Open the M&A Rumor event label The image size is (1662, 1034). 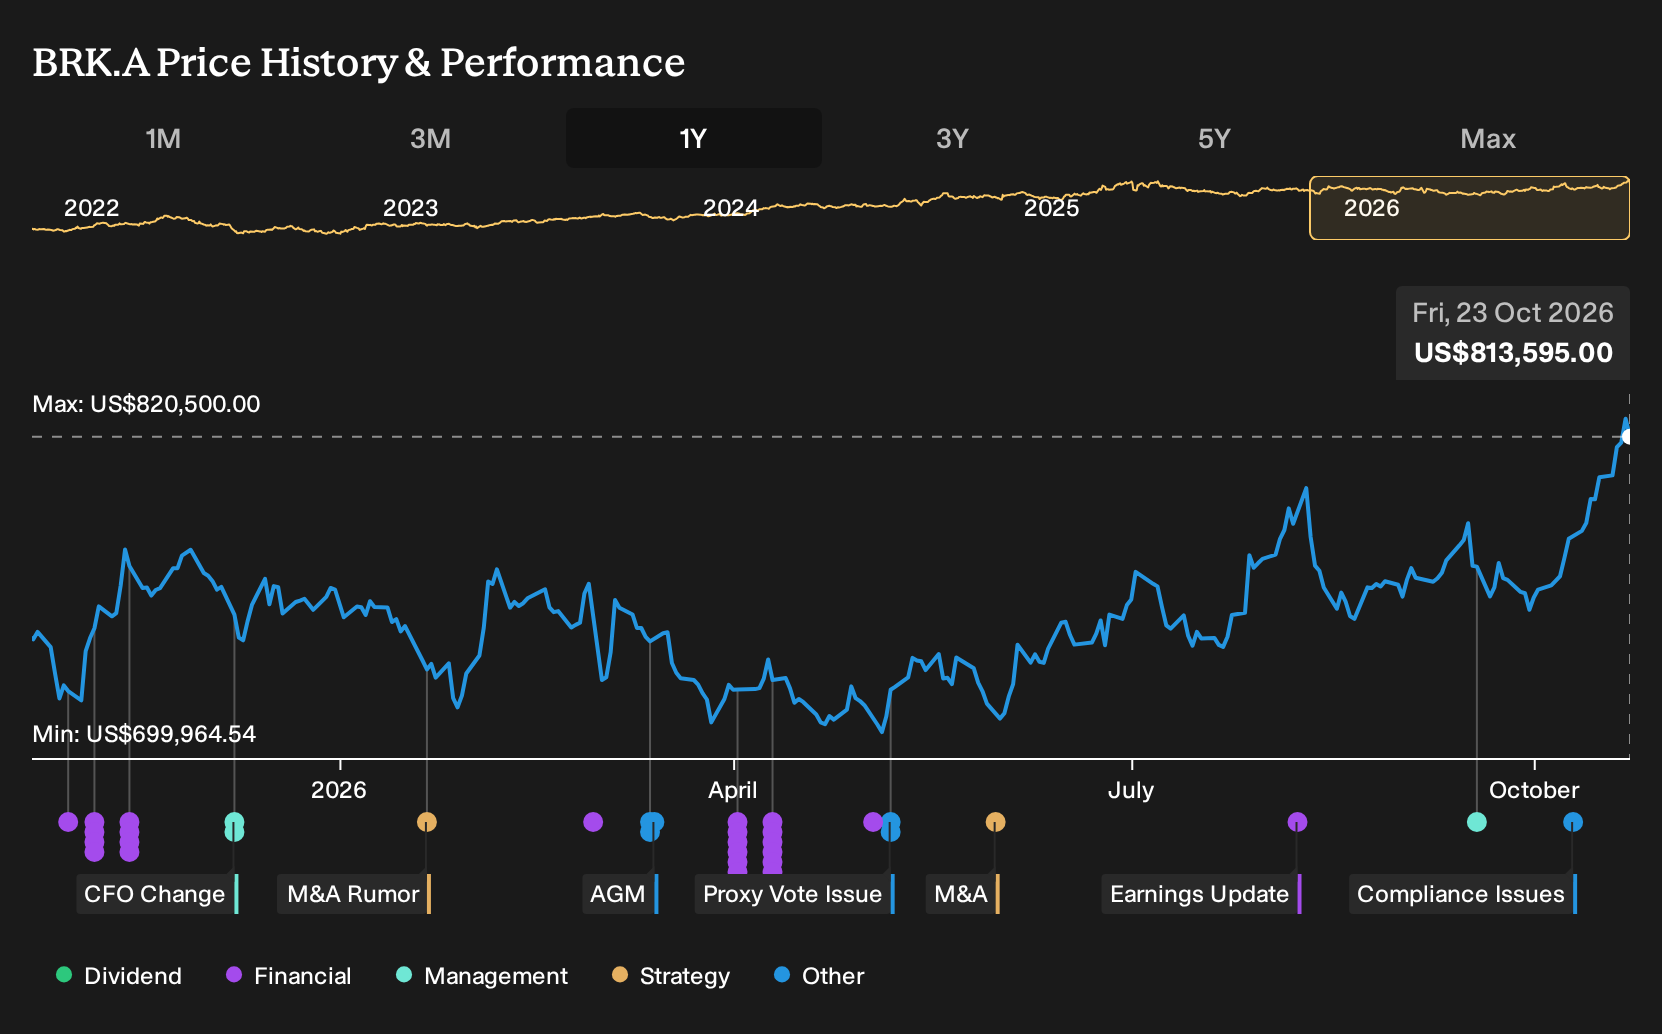(x=354, y=894)
